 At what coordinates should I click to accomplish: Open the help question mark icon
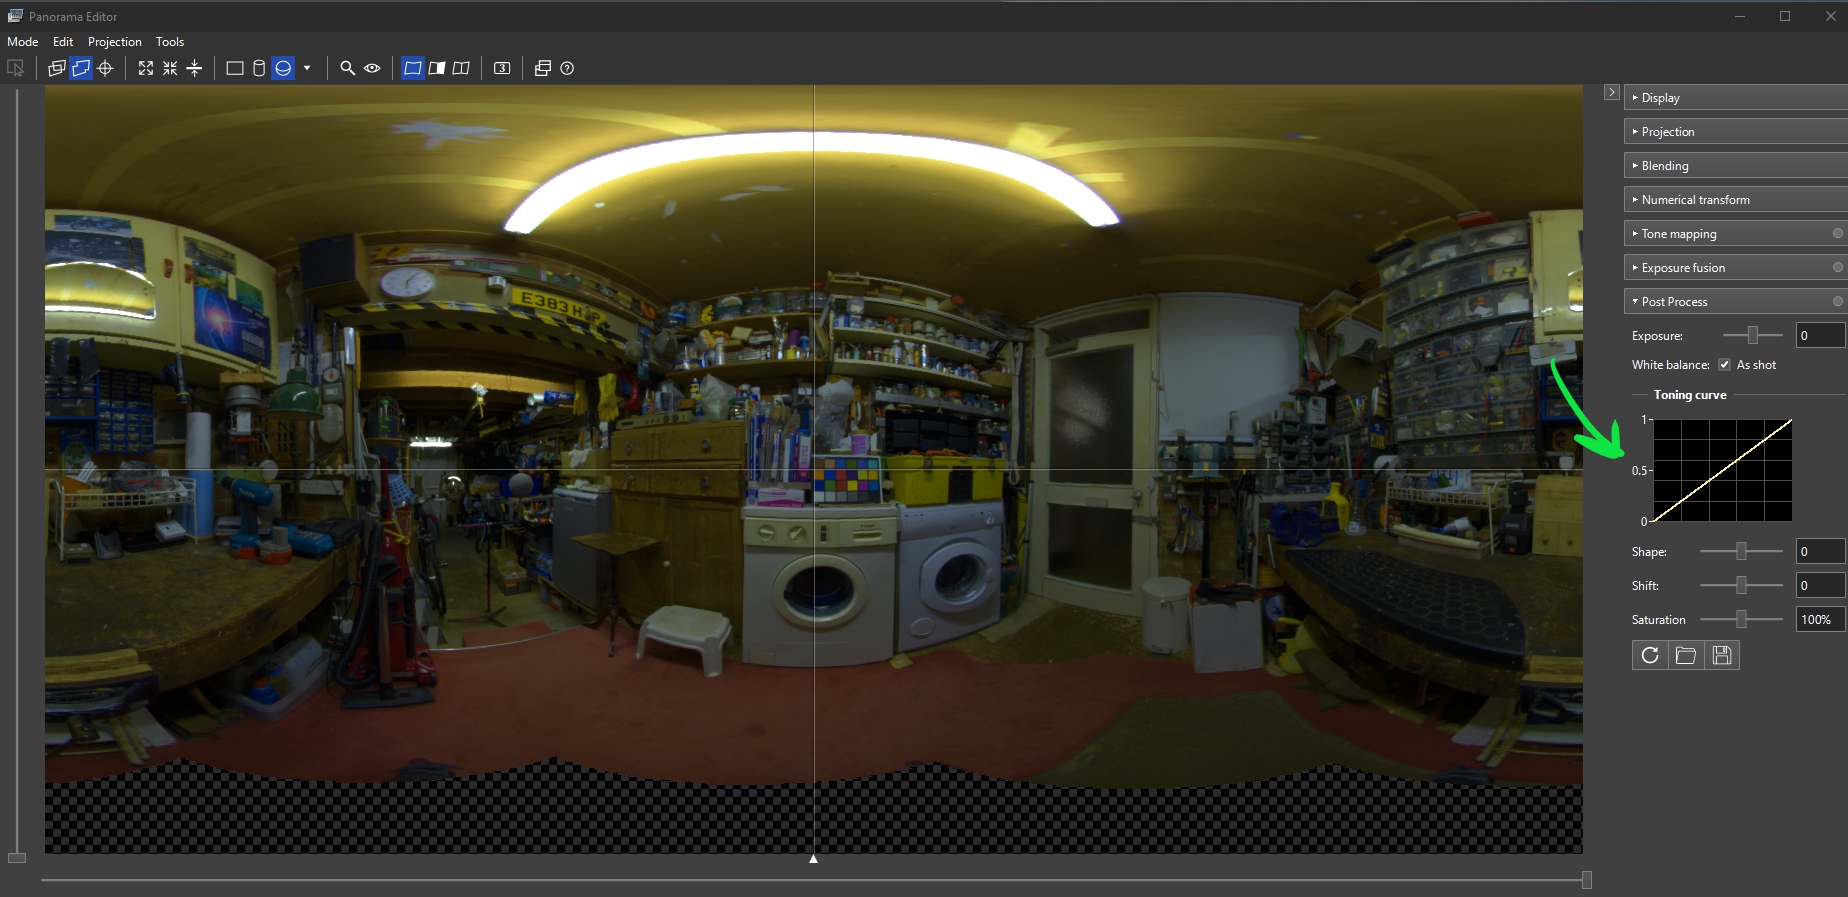click(567, 68)
